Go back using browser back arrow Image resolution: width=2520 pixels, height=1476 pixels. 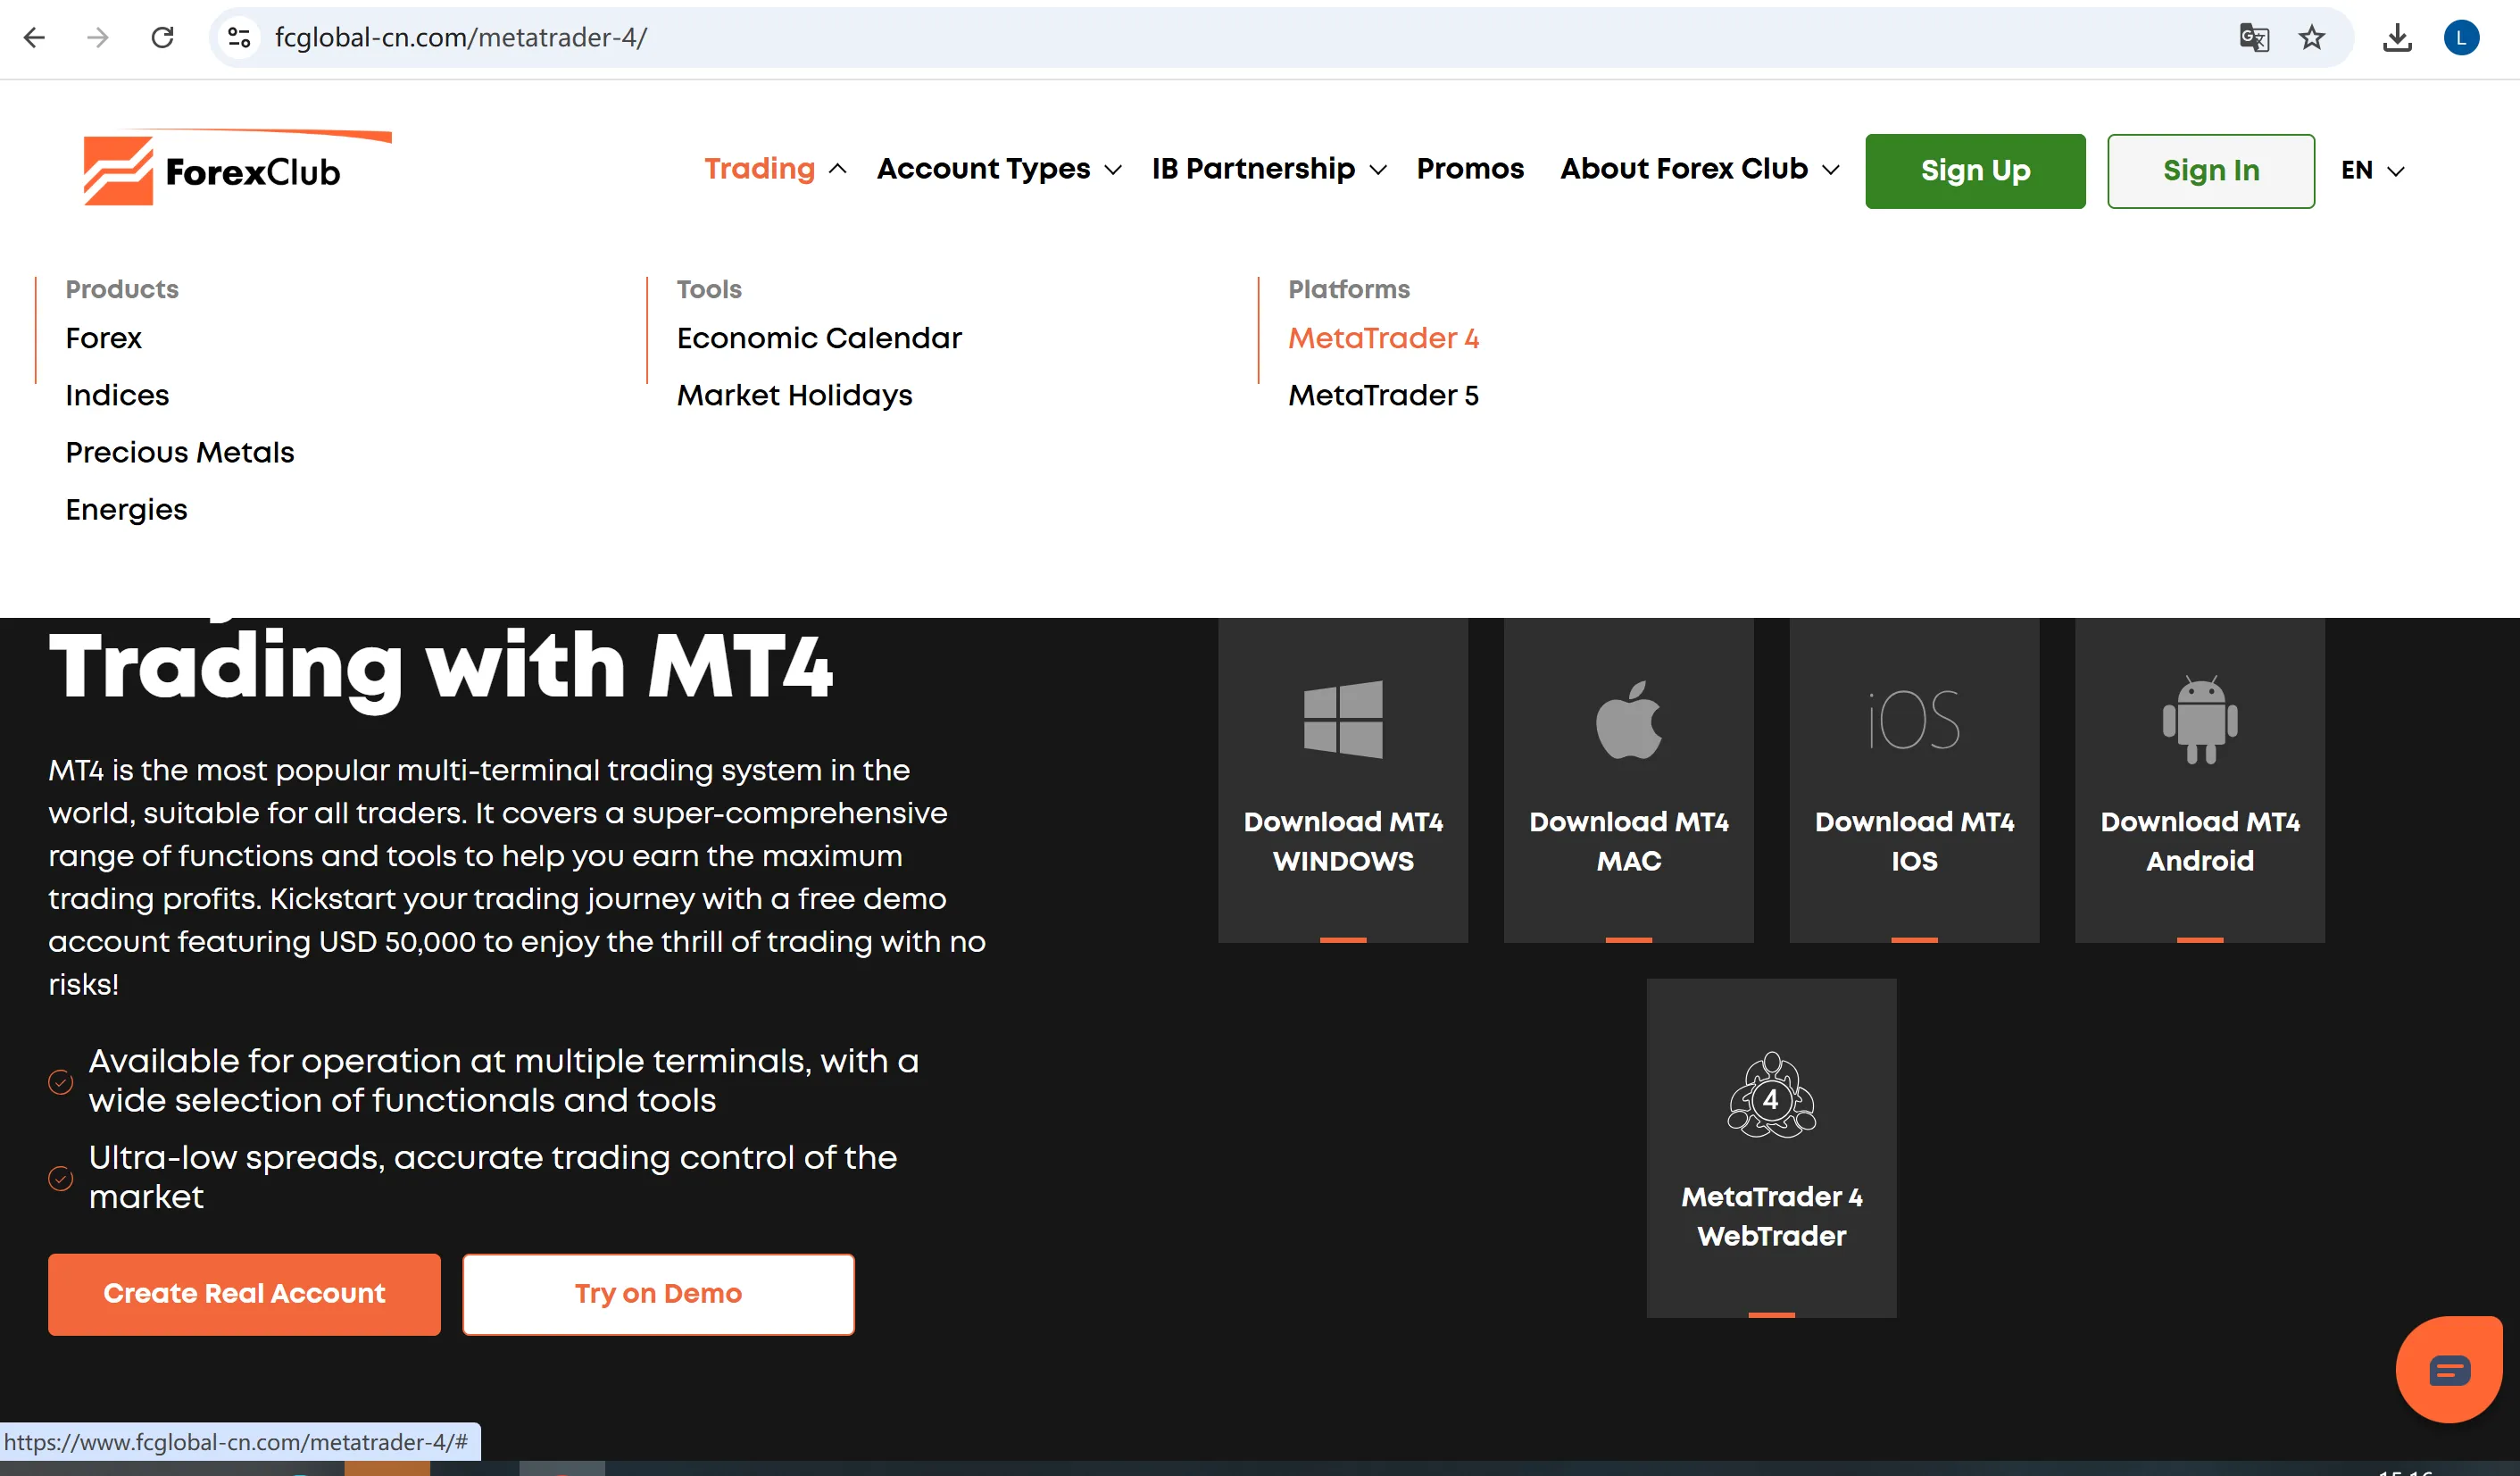[34, 38]
